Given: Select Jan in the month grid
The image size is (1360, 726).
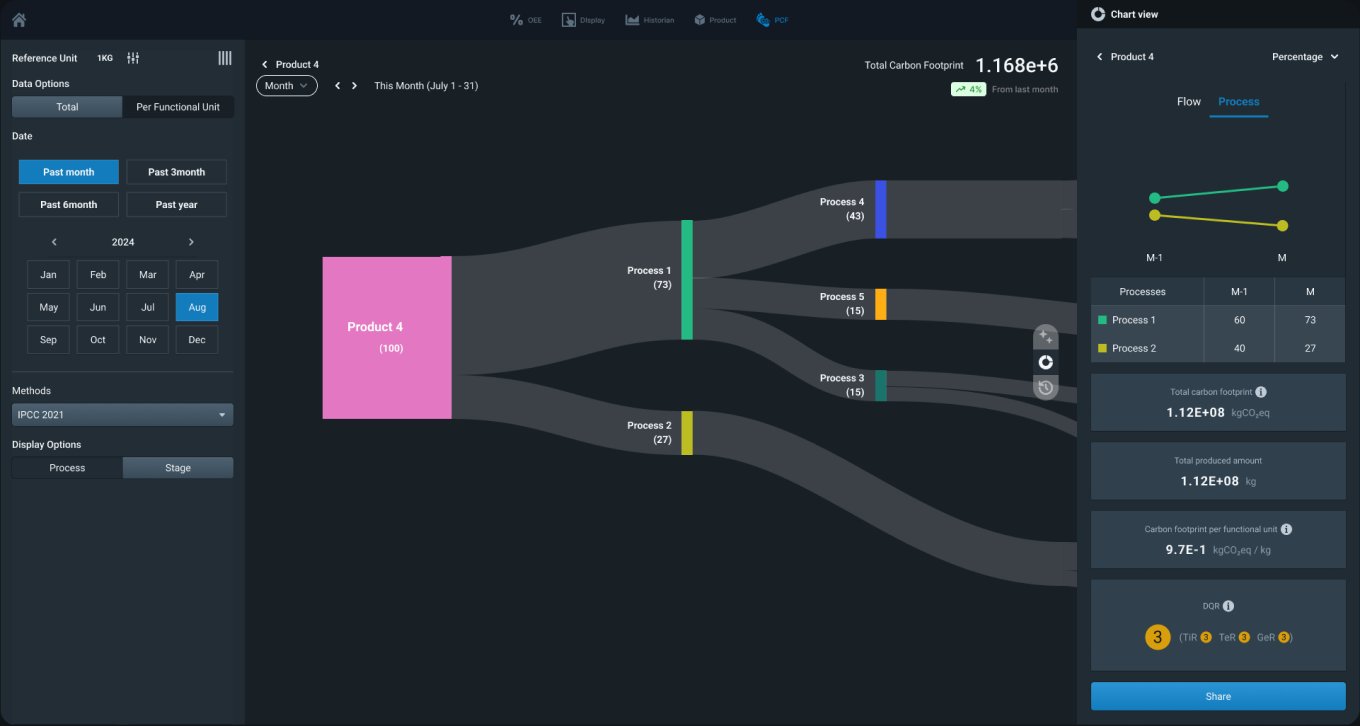Looking at the screenshot, I should [48, 275].
